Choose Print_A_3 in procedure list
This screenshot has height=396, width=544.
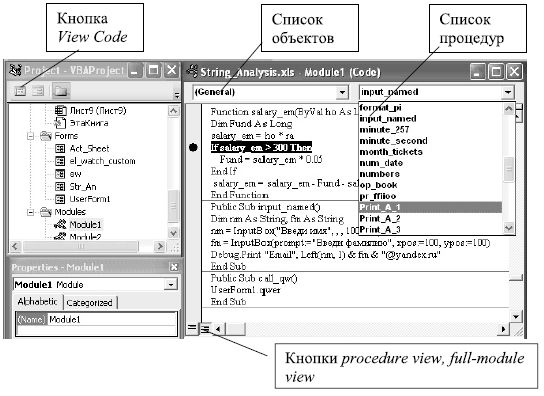[380, 230]
